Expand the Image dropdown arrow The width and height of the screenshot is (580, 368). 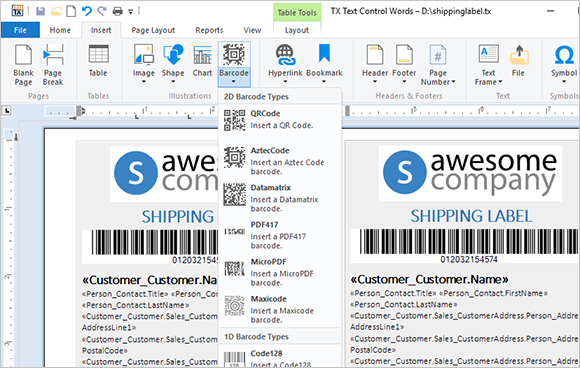[144, 81]
